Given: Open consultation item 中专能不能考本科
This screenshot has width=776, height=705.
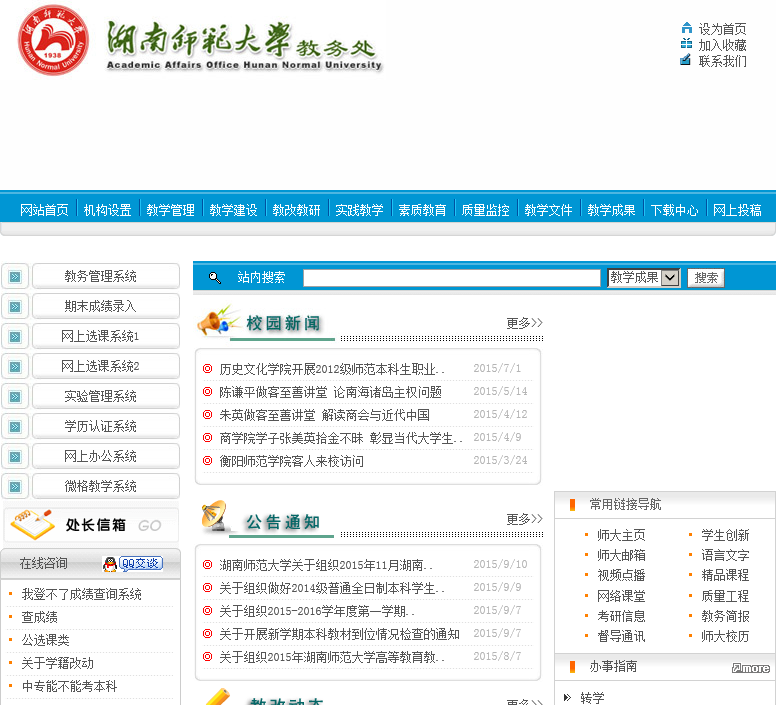Looking at the screenshot, I should tap(70, 686).
